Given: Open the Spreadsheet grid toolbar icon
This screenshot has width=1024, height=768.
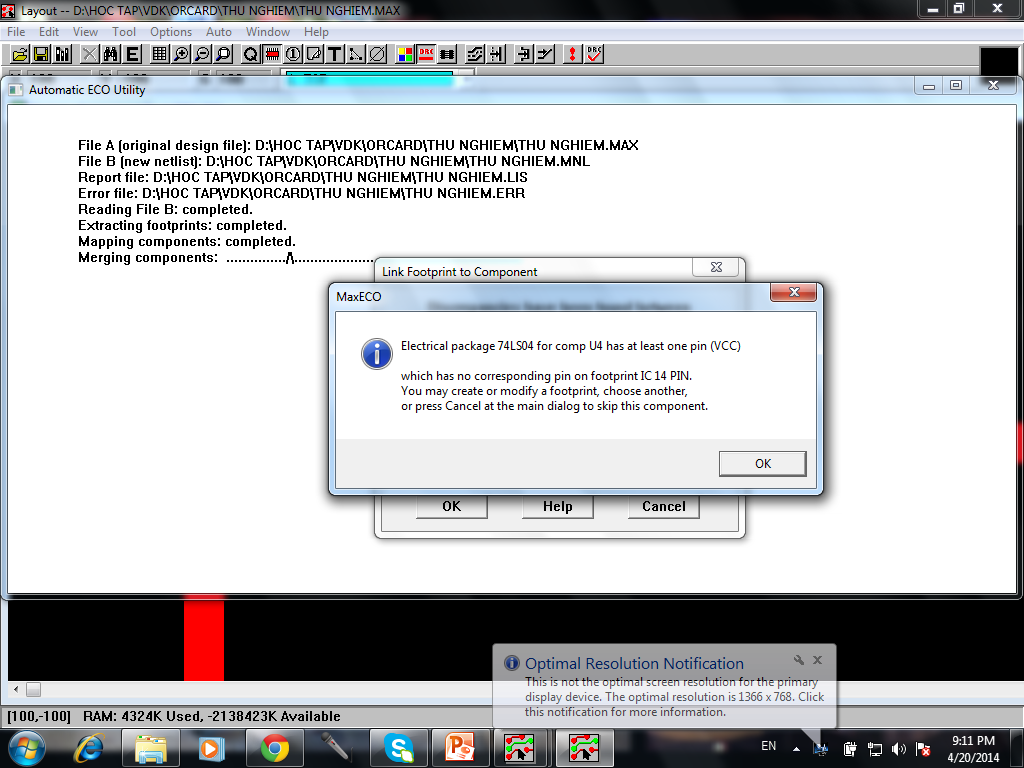Looking at the screenshot, I should pos(159,54).
